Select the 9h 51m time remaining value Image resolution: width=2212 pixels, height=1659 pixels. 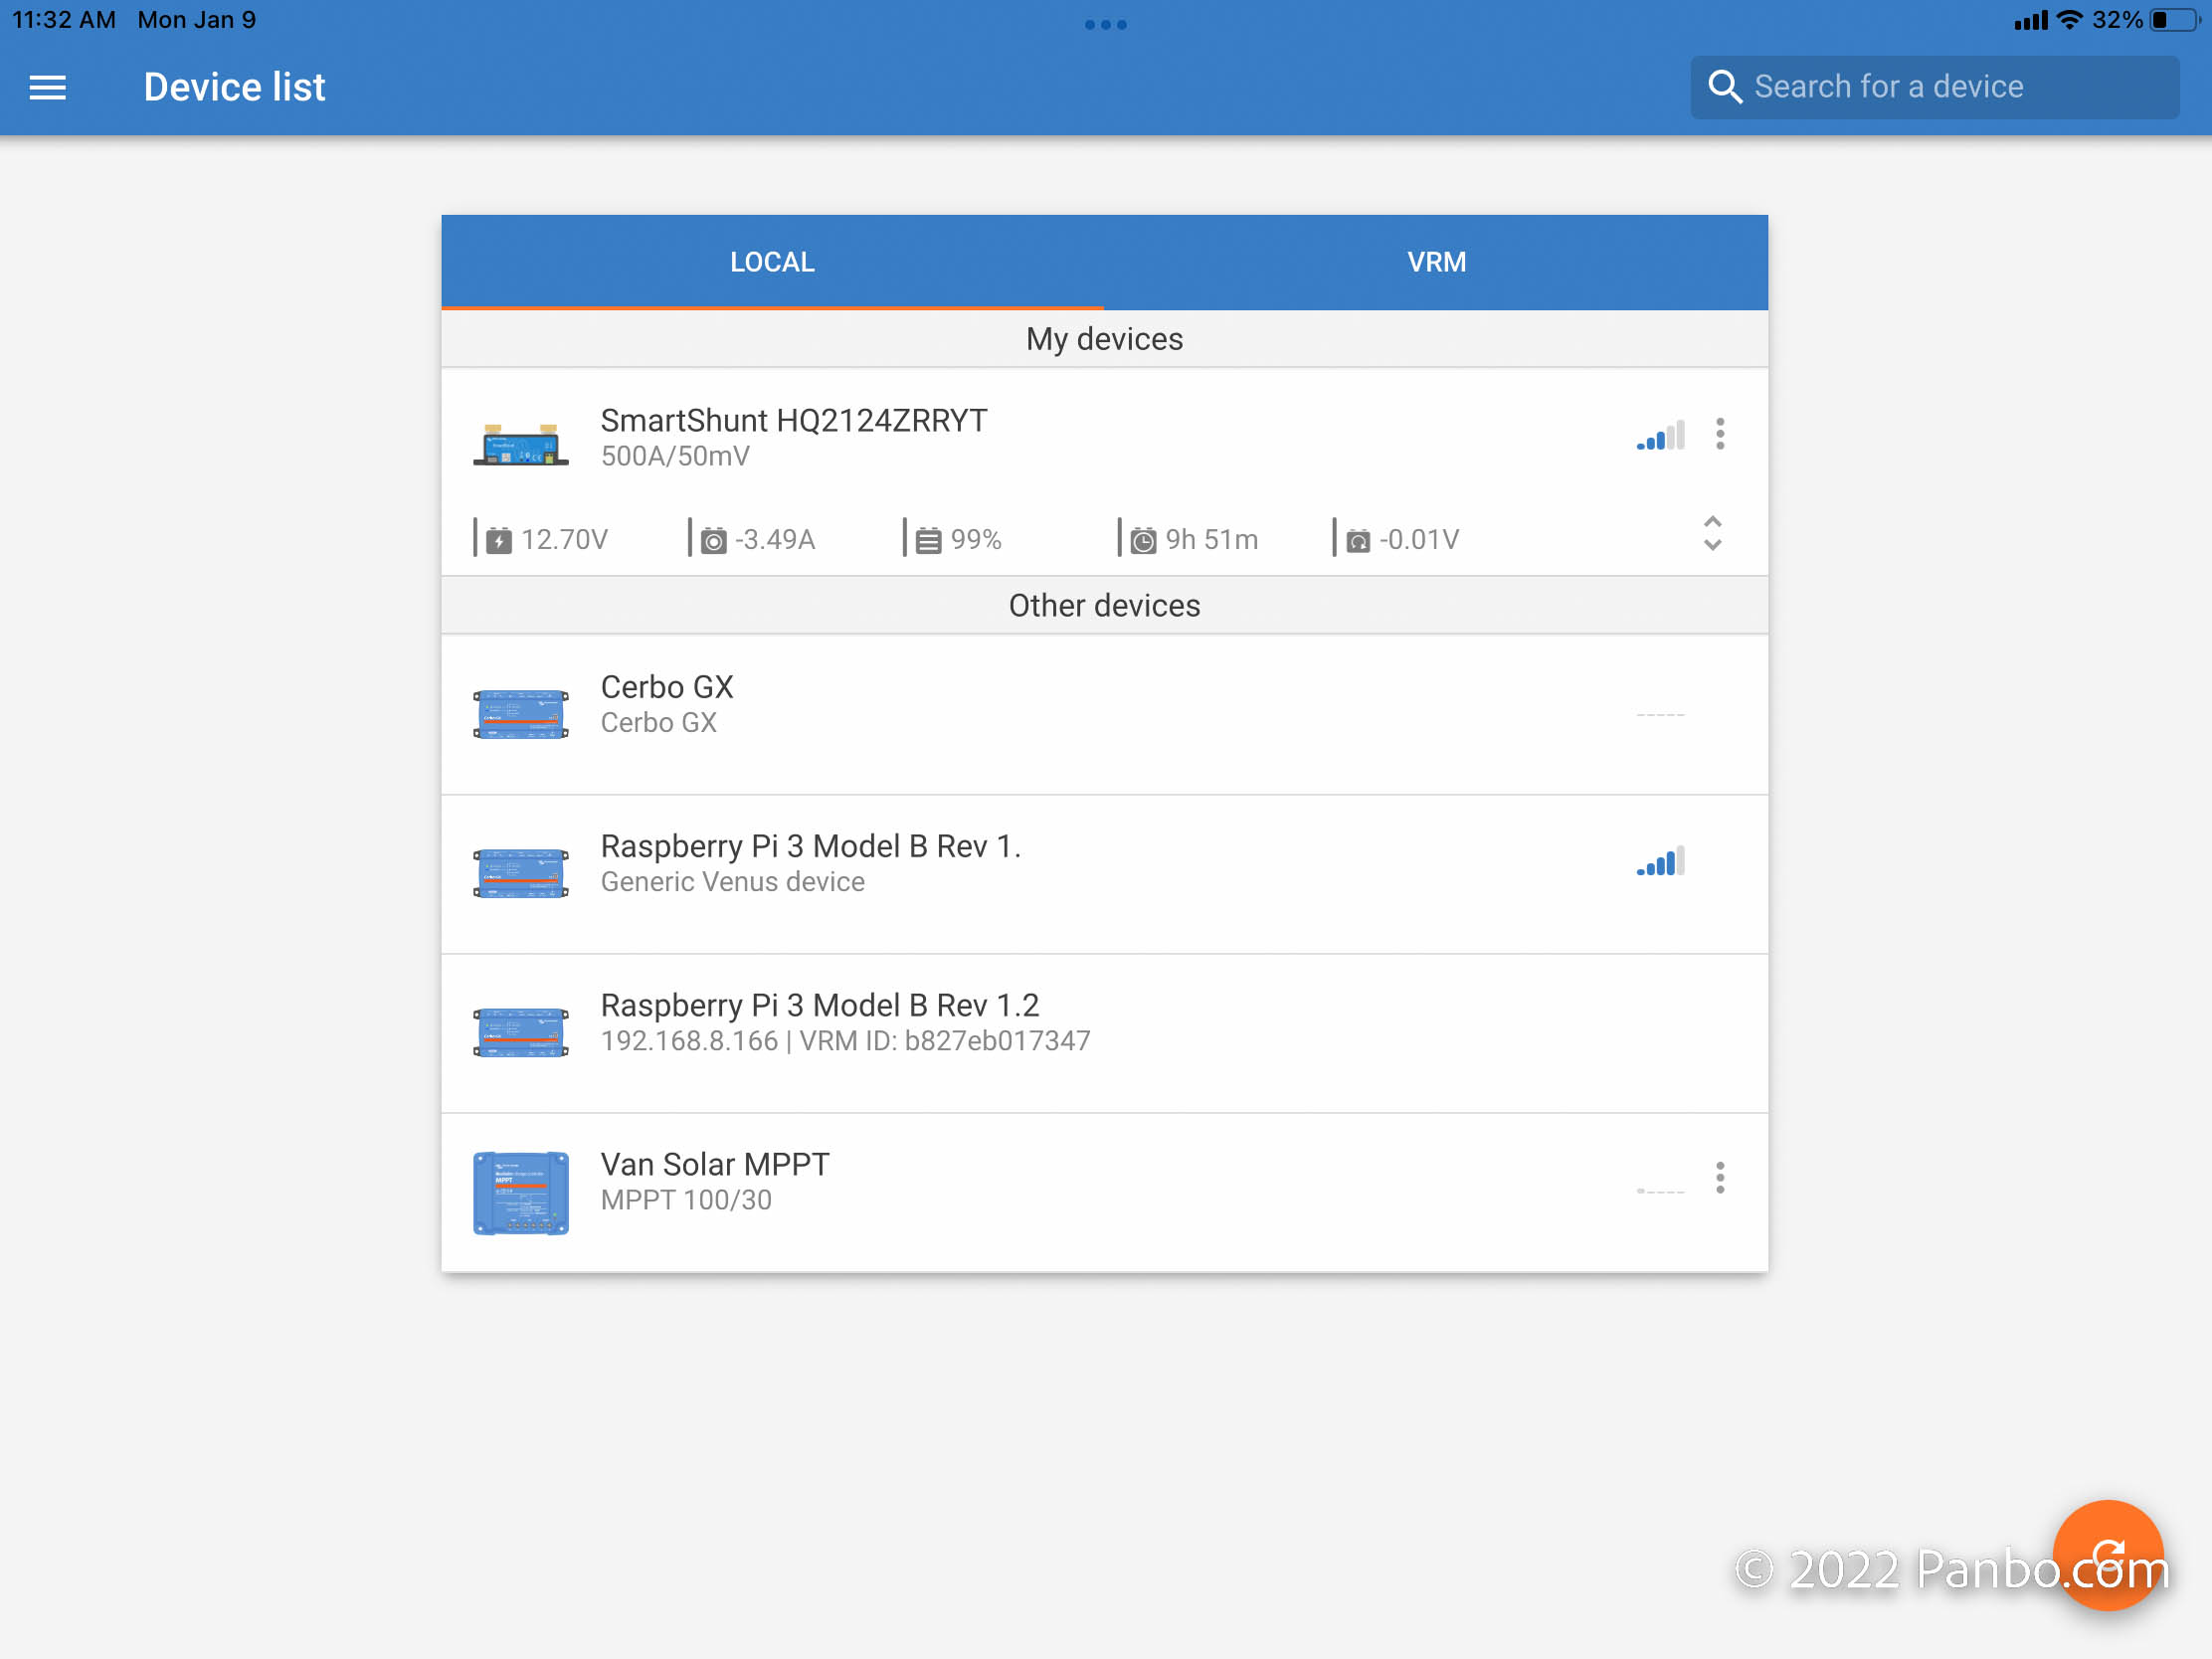tap(1211, 540)
